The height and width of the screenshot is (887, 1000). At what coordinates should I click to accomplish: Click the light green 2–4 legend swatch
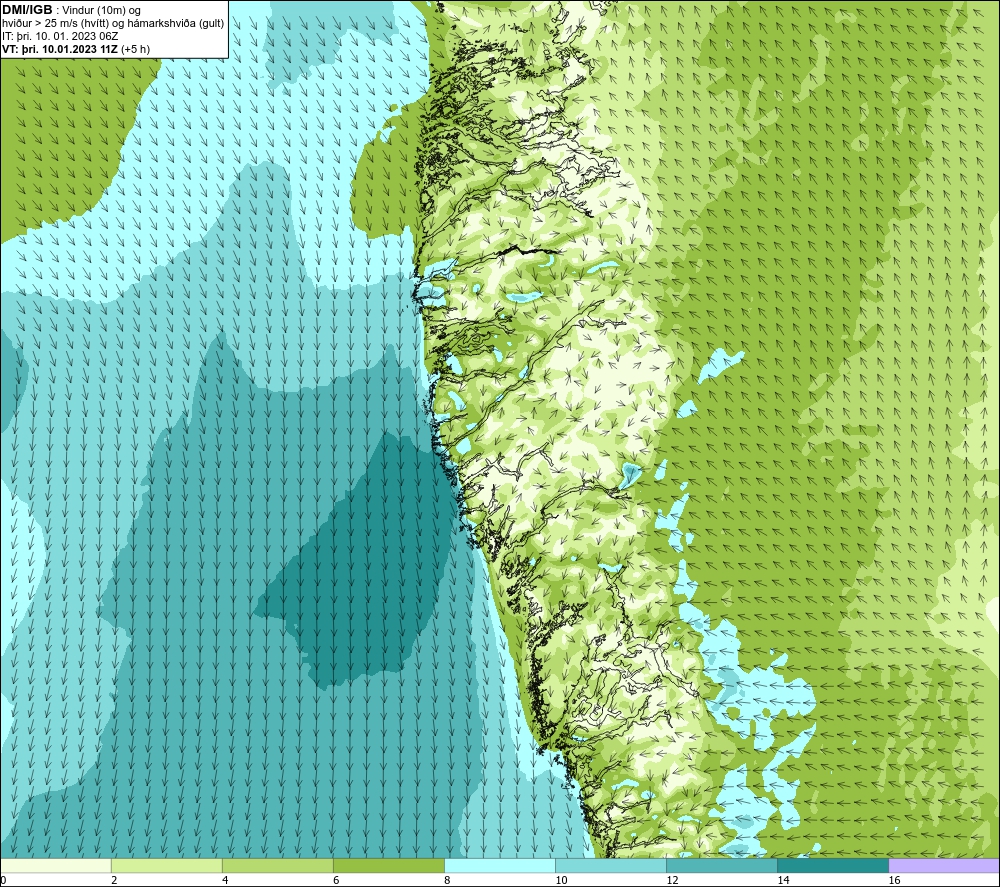click(x=166, y=865)
